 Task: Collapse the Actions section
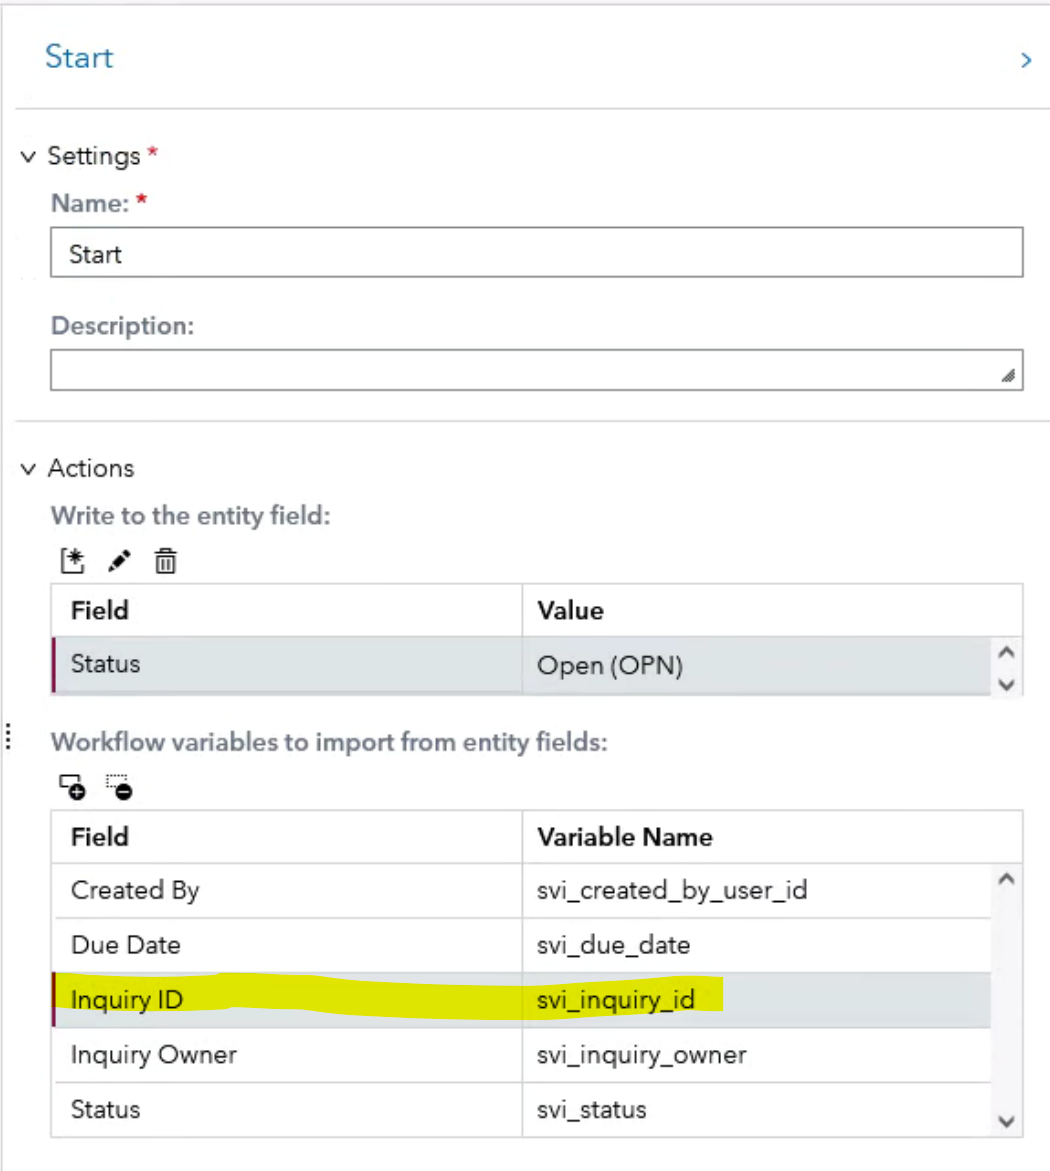click(28, 469)
